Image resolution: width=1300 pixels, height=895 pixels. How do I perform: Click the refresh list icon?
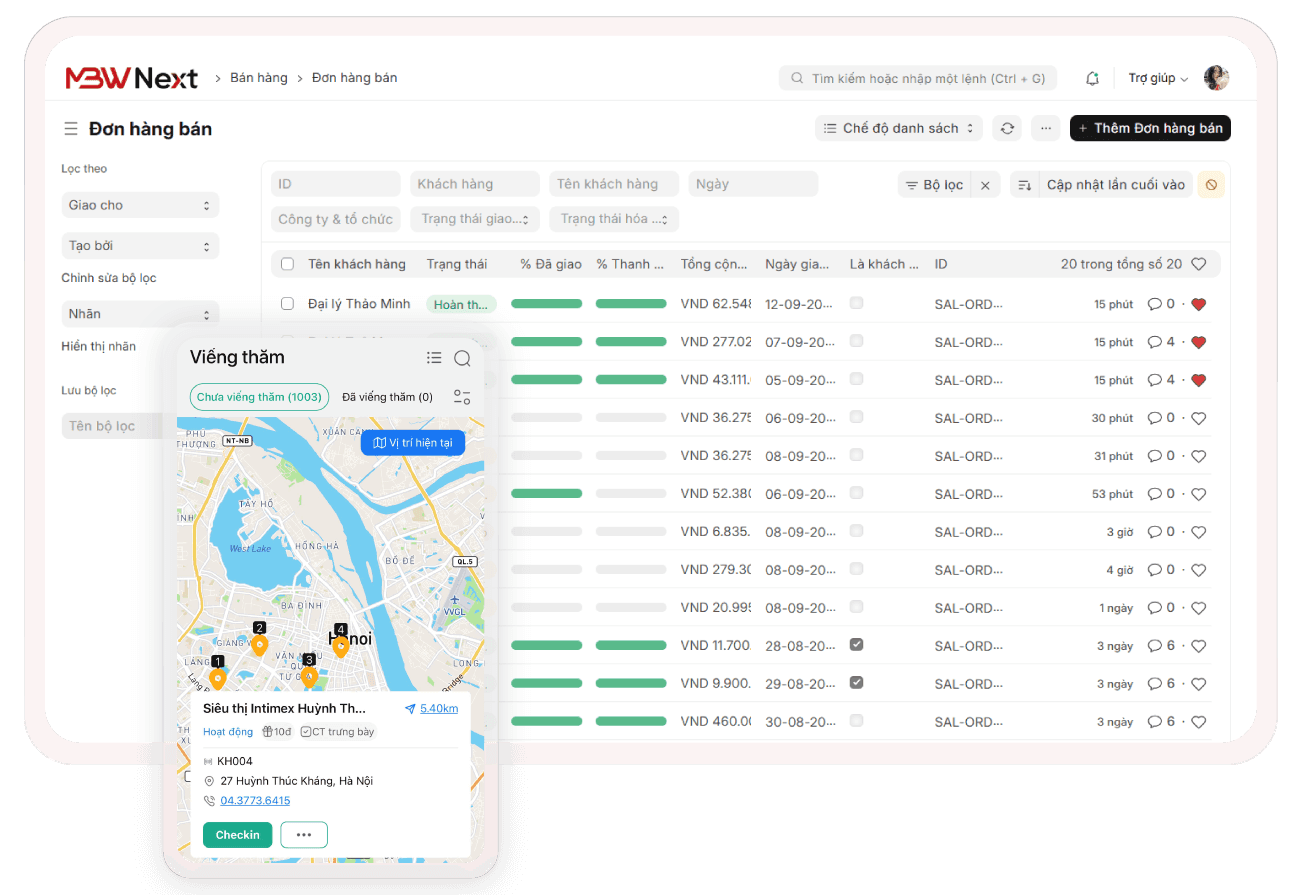[x=1007, y=128]
